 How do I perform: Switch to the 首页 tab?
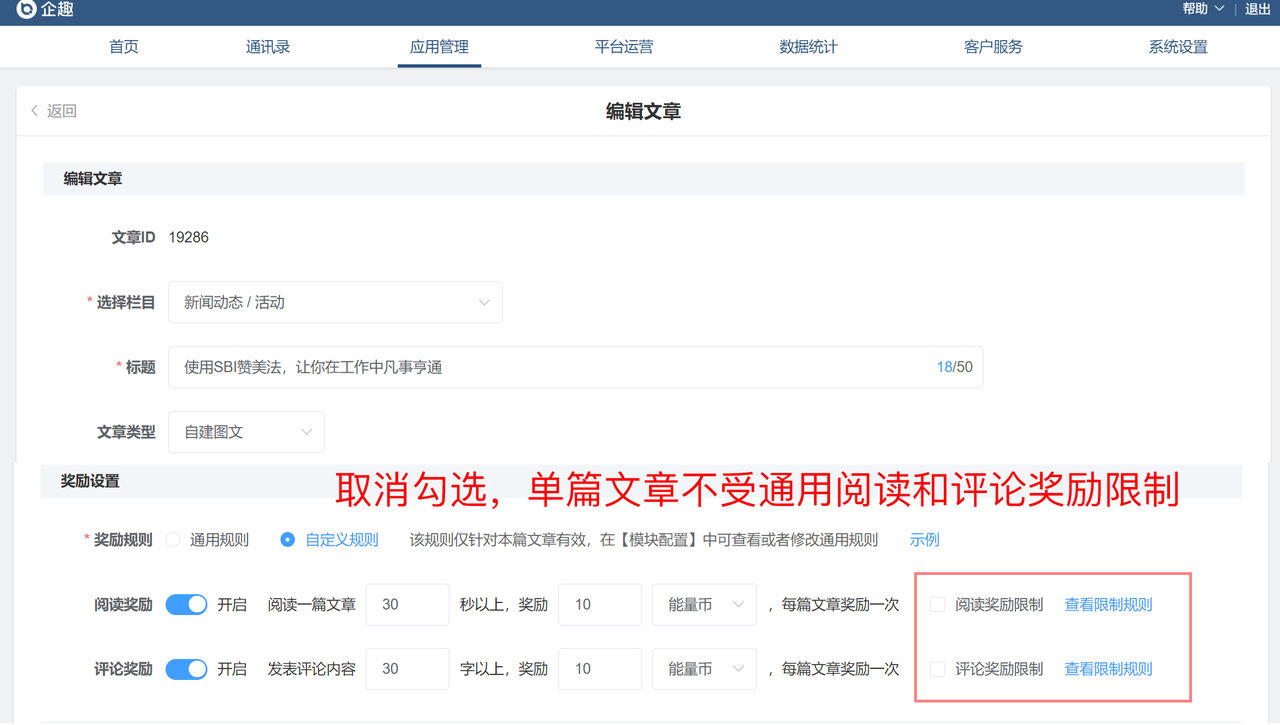(x=124, y=47)
